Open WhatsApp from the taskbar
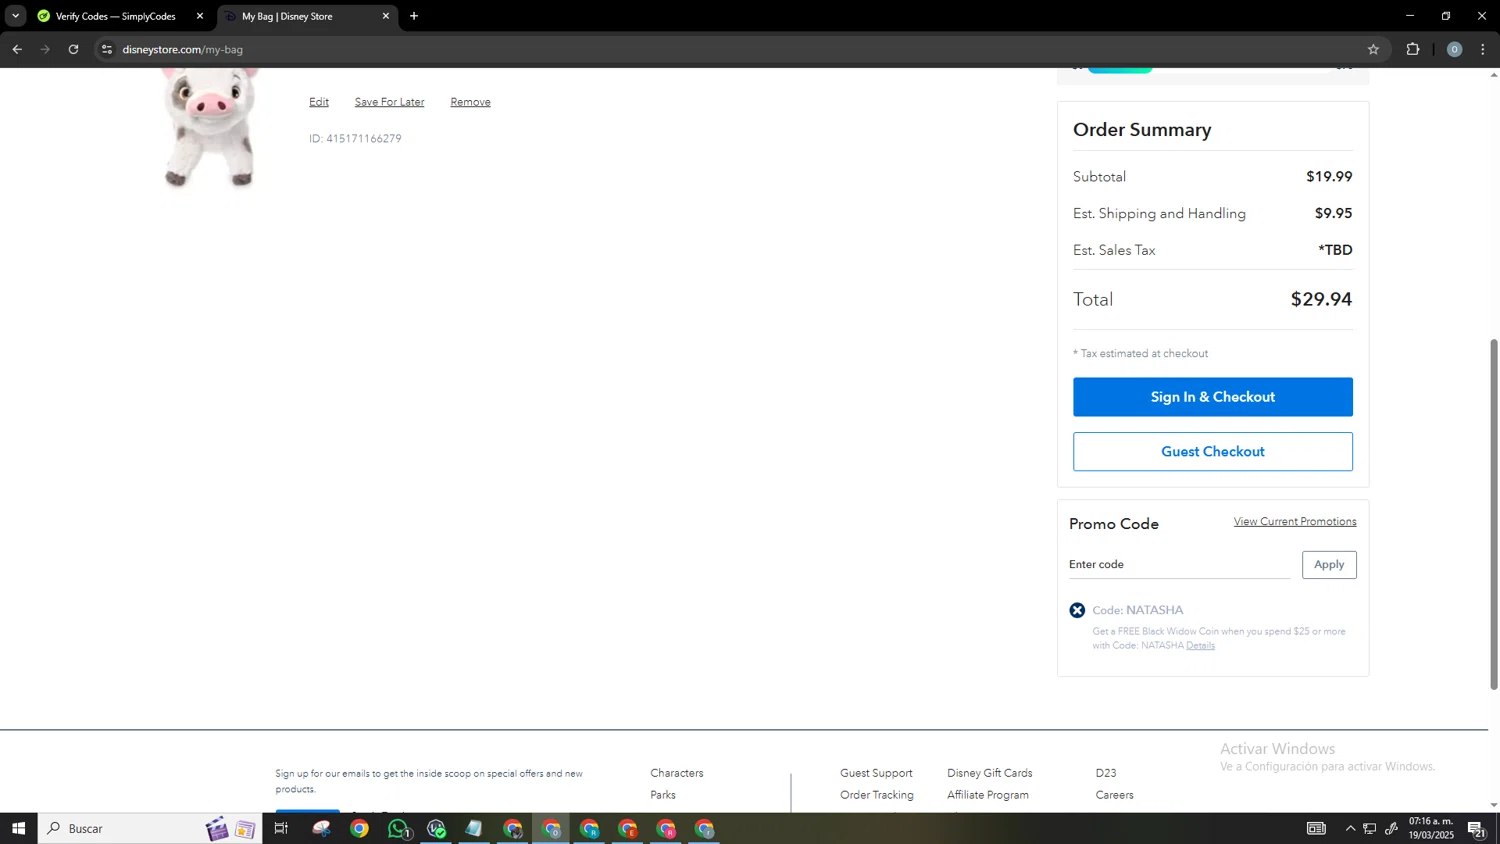The height and width of the screenshot is (844, 1500). click(398, 828)
